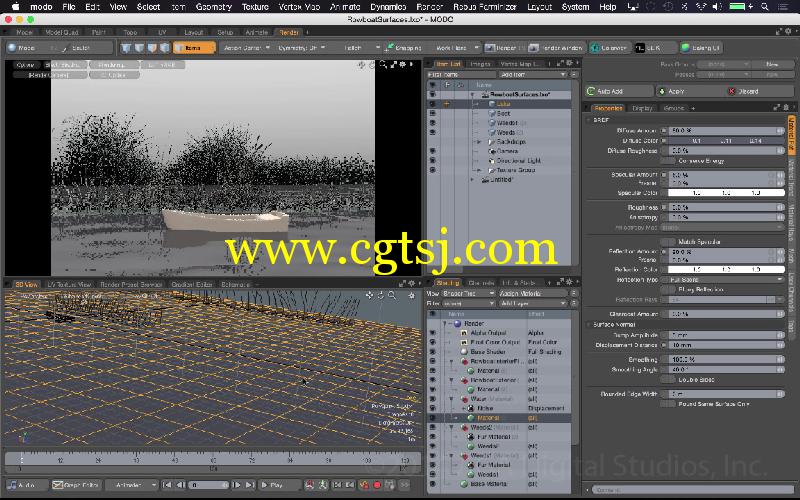The height and width of the screenshot is (500, 800).
Task: Click the Auto Add button
Action: coord(620,91)
